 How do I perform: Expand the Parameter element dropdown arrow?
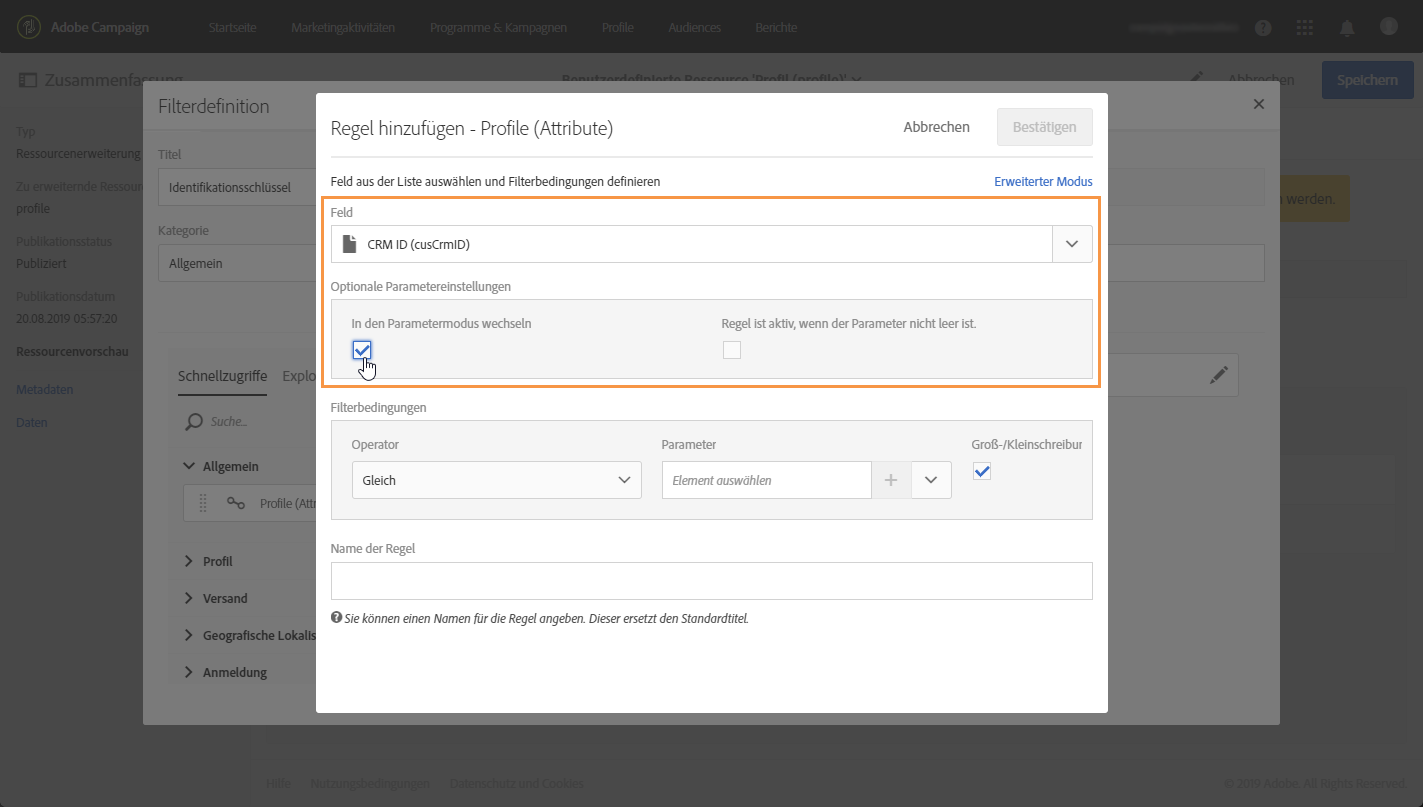(931, 480)
